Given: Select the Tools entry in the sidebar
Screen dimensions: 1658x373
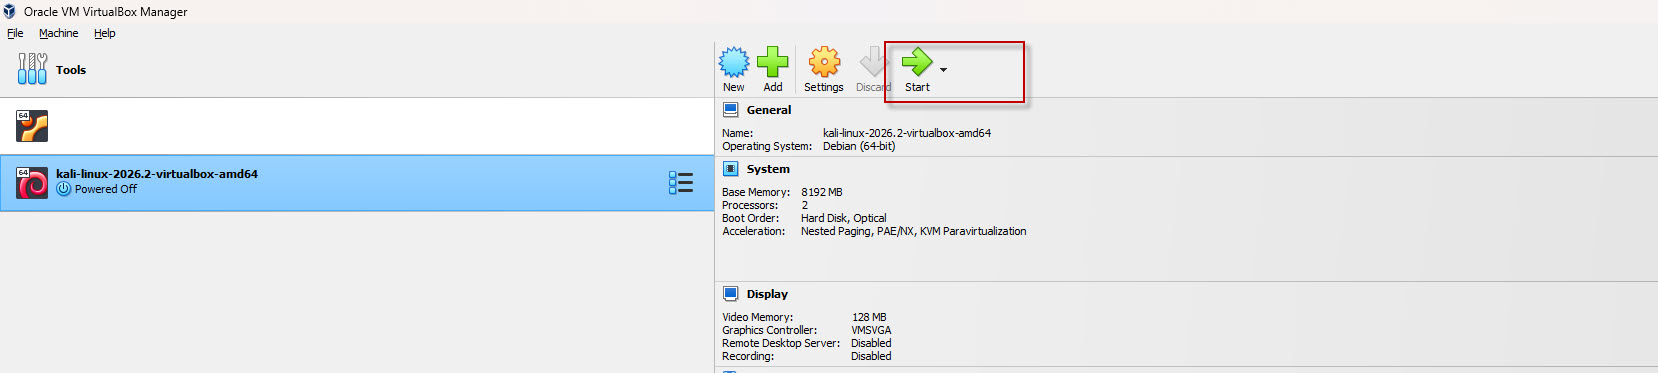Looking at the screenshot, I should 356,70.
